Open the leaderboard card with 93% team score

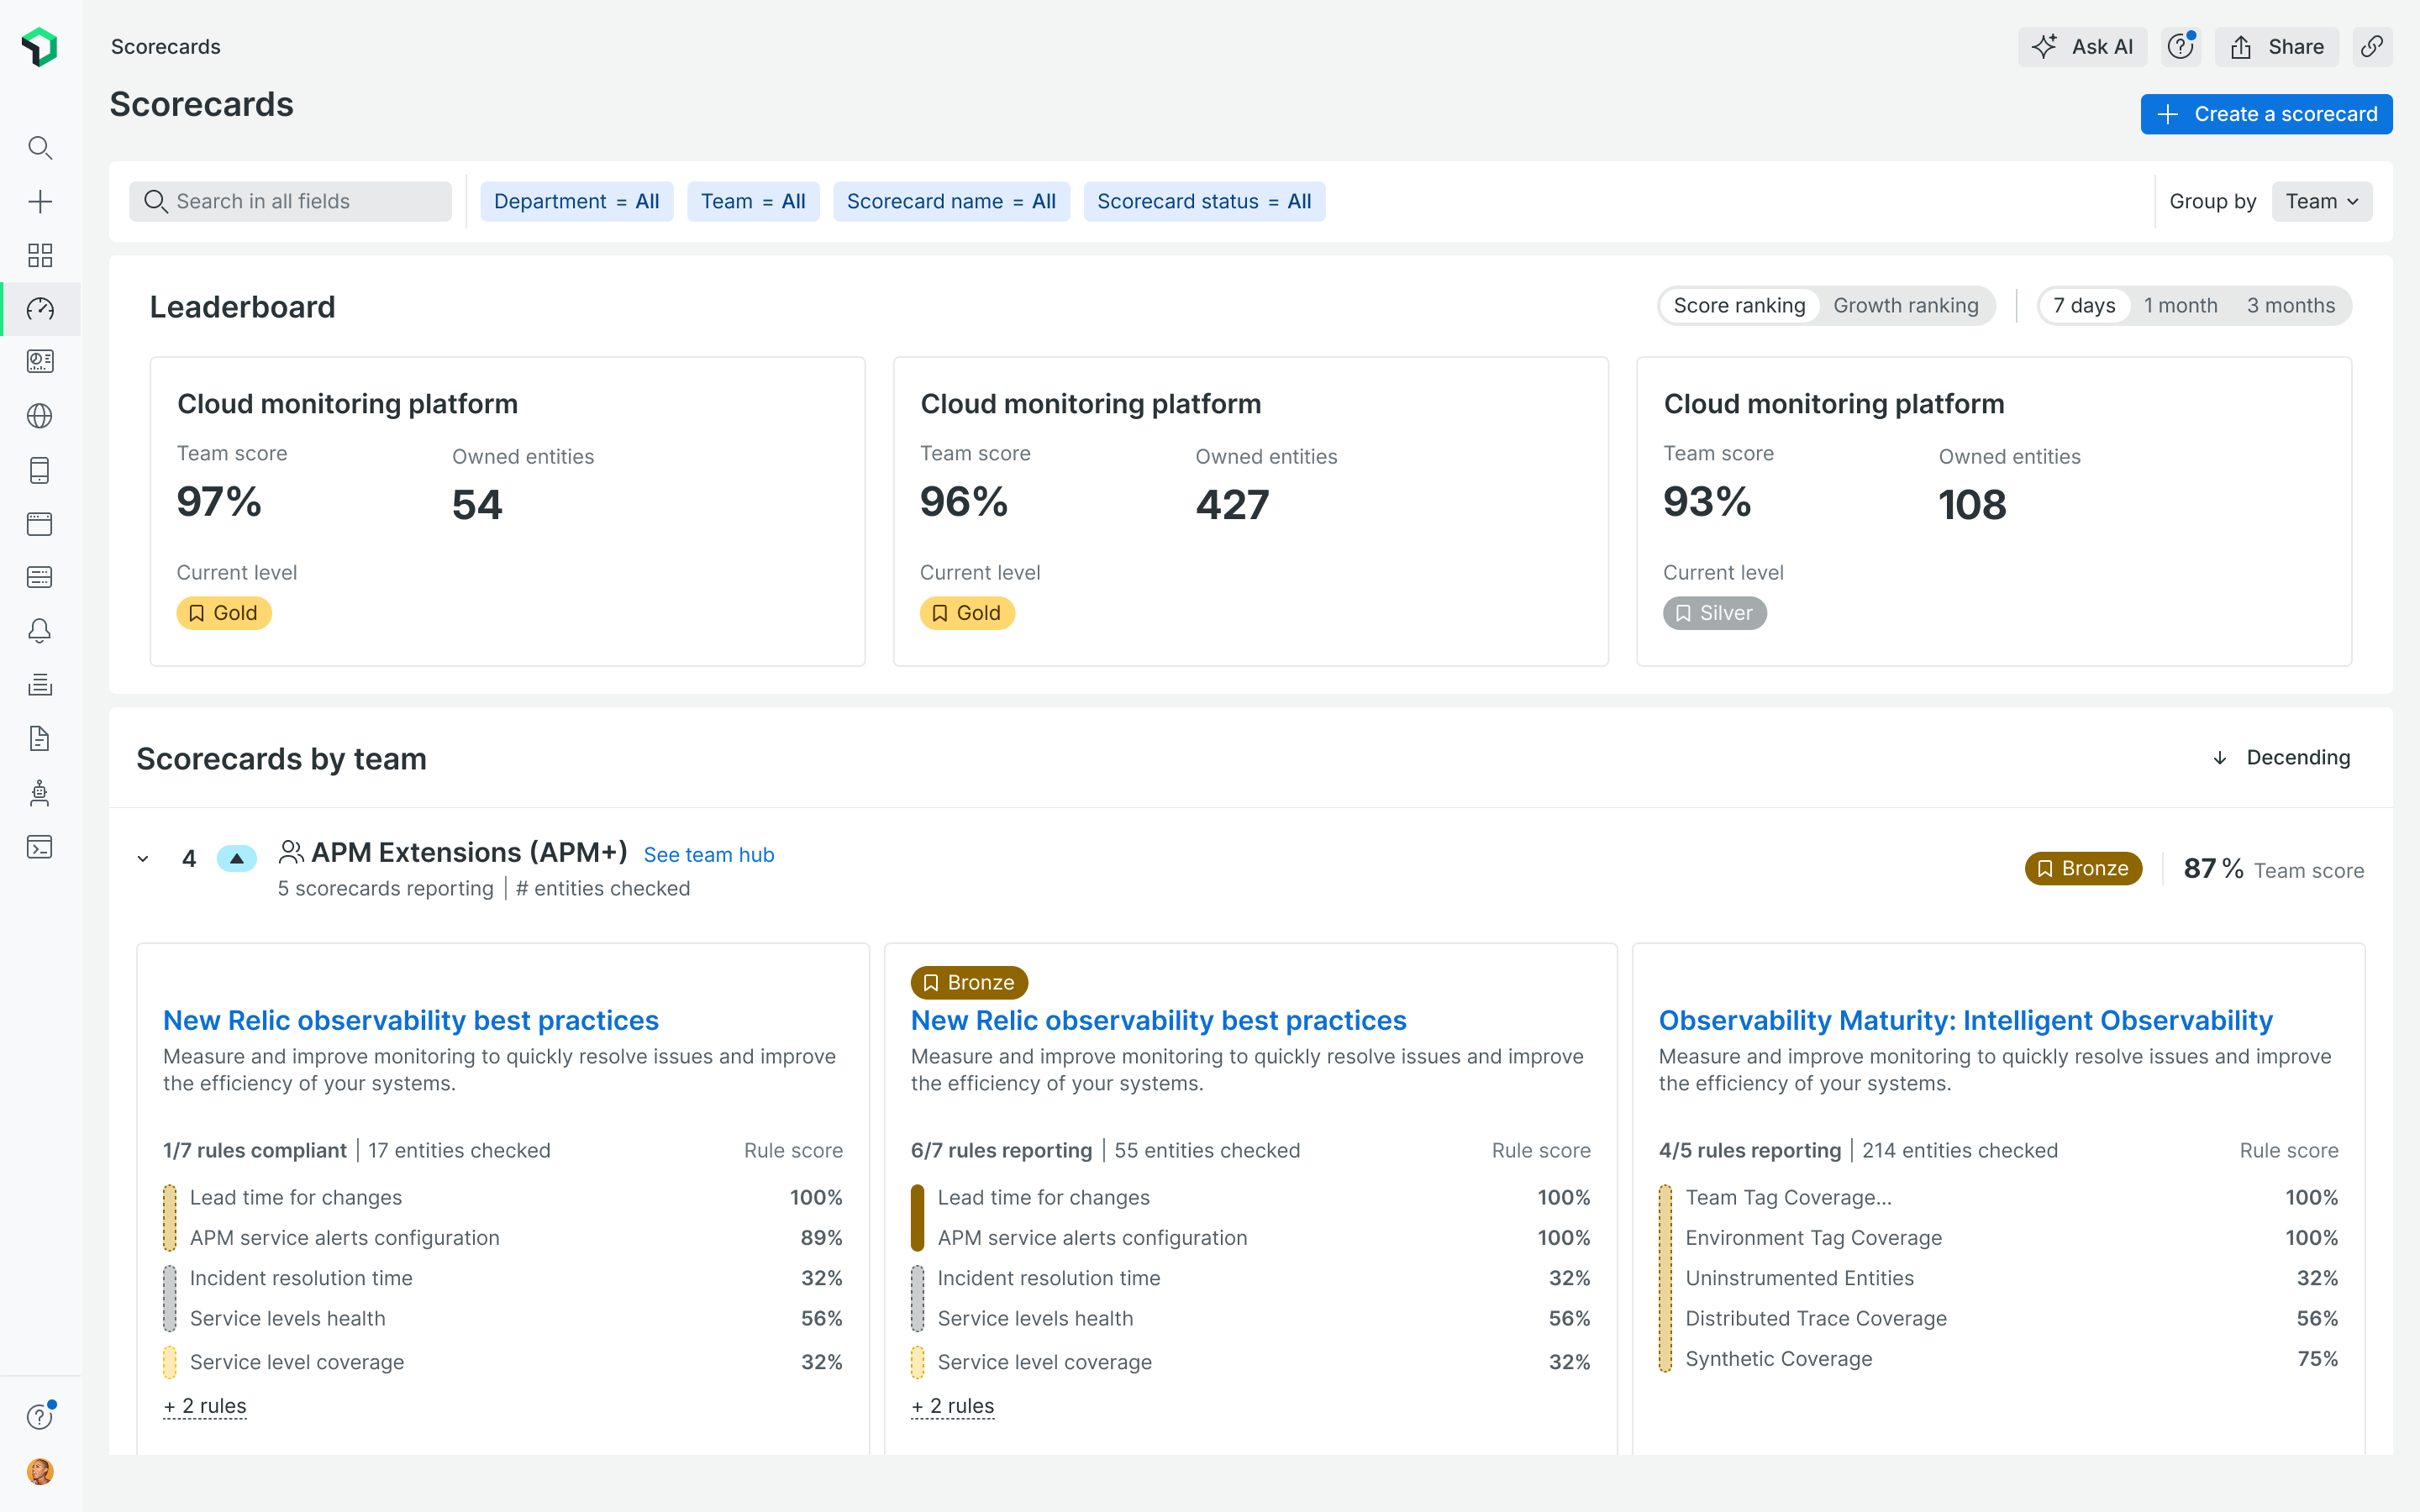1993,511
